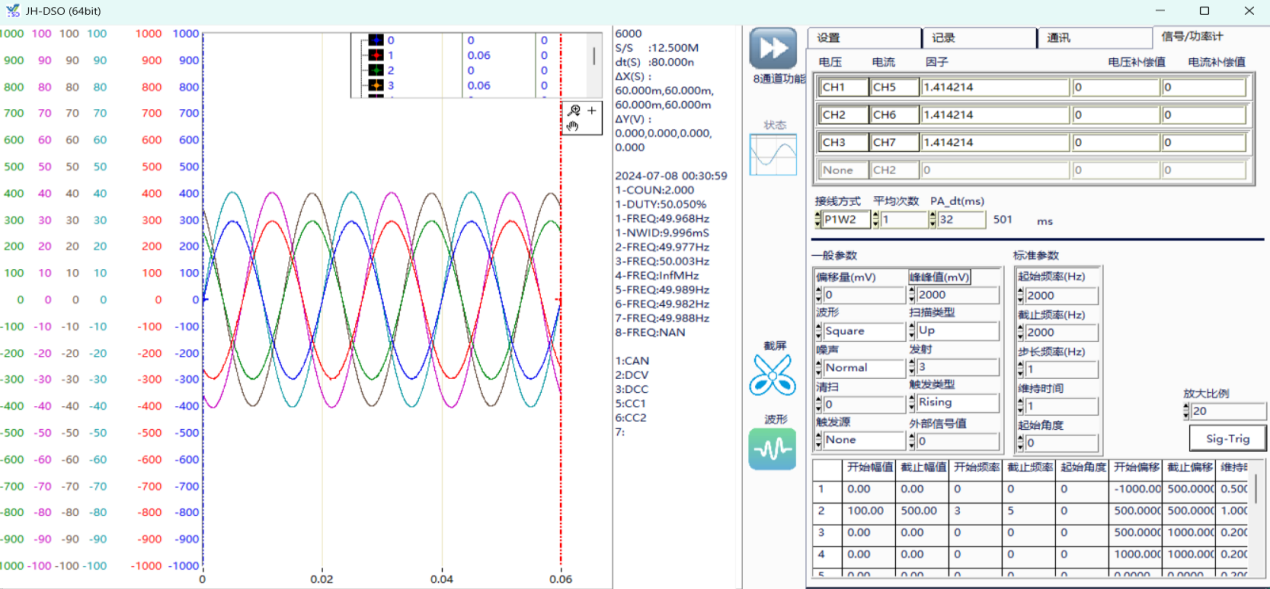The image size is (1270, 589).
Task: Click the 放大比例 stepper arrows
Action: [x=1187, y=412]
